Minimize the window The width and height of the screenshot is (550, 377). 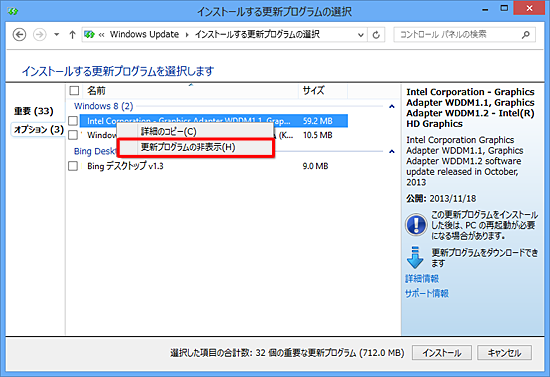coord(485,9)
